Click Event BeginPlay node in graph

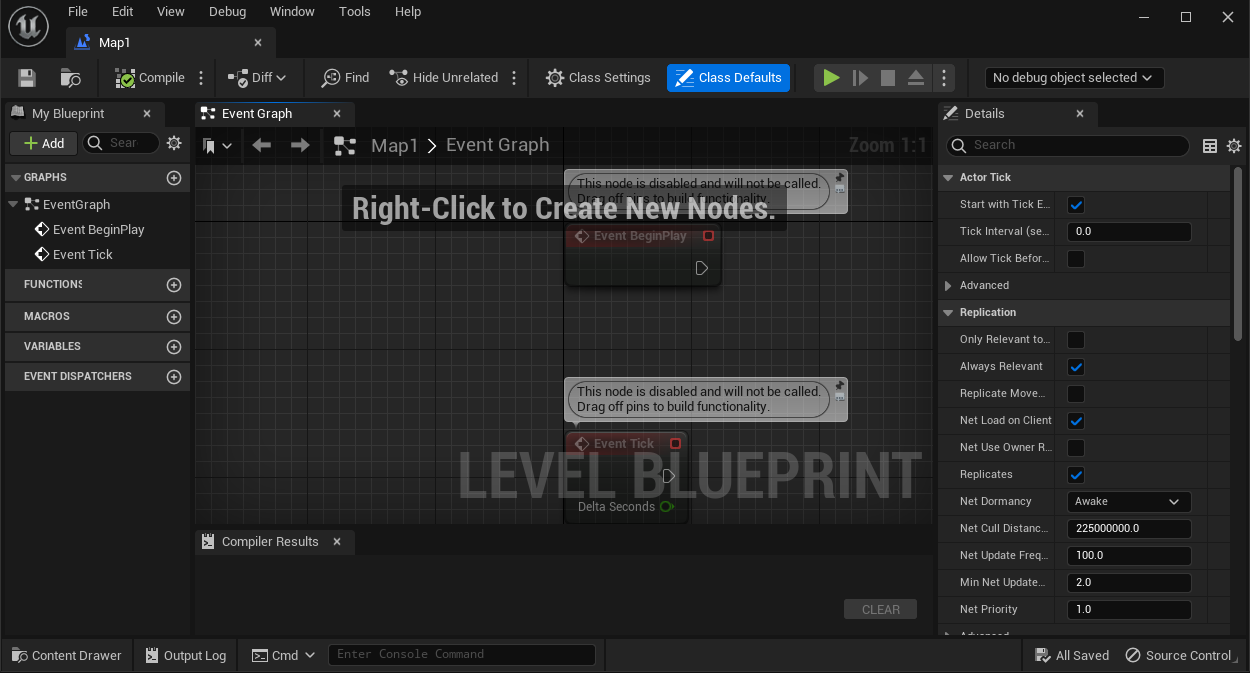coord(642,255)
